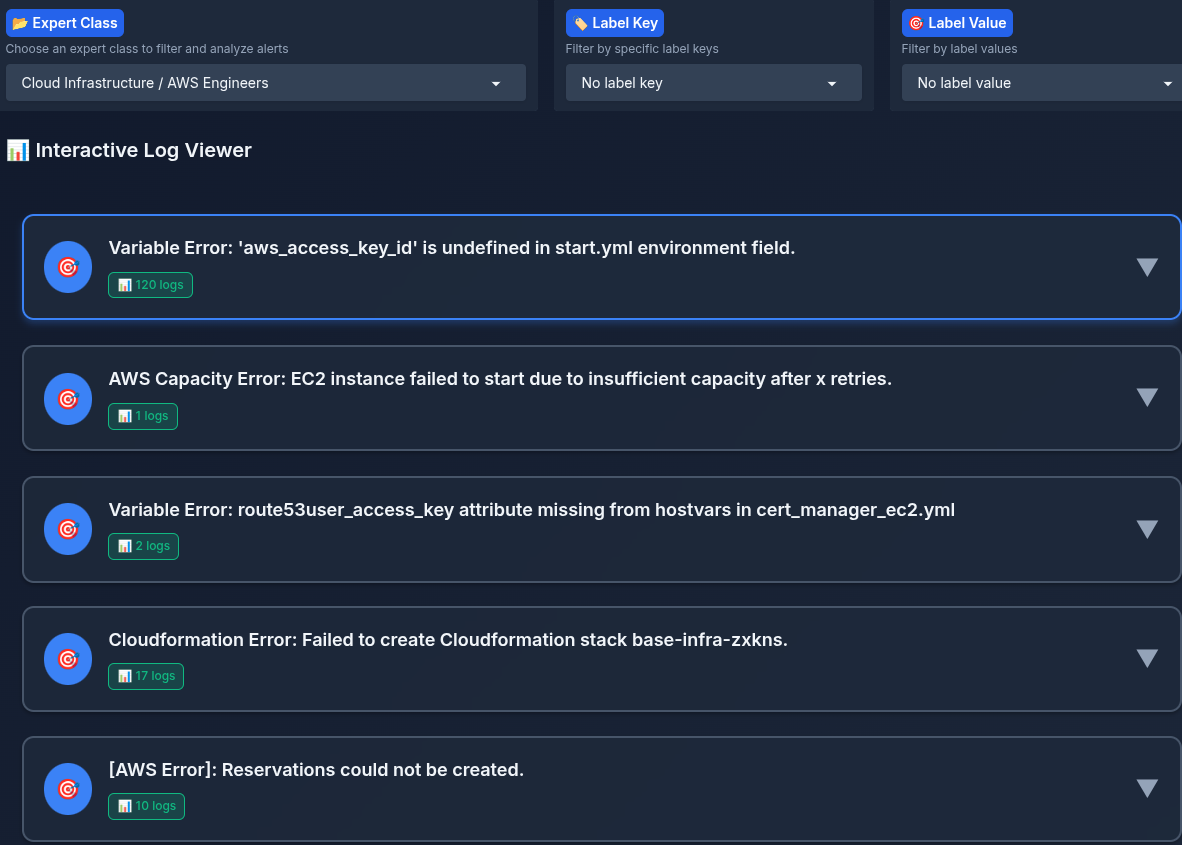1182x845 pixels.
Task: Open the 'No label key' dropdown
Action: 713,83
